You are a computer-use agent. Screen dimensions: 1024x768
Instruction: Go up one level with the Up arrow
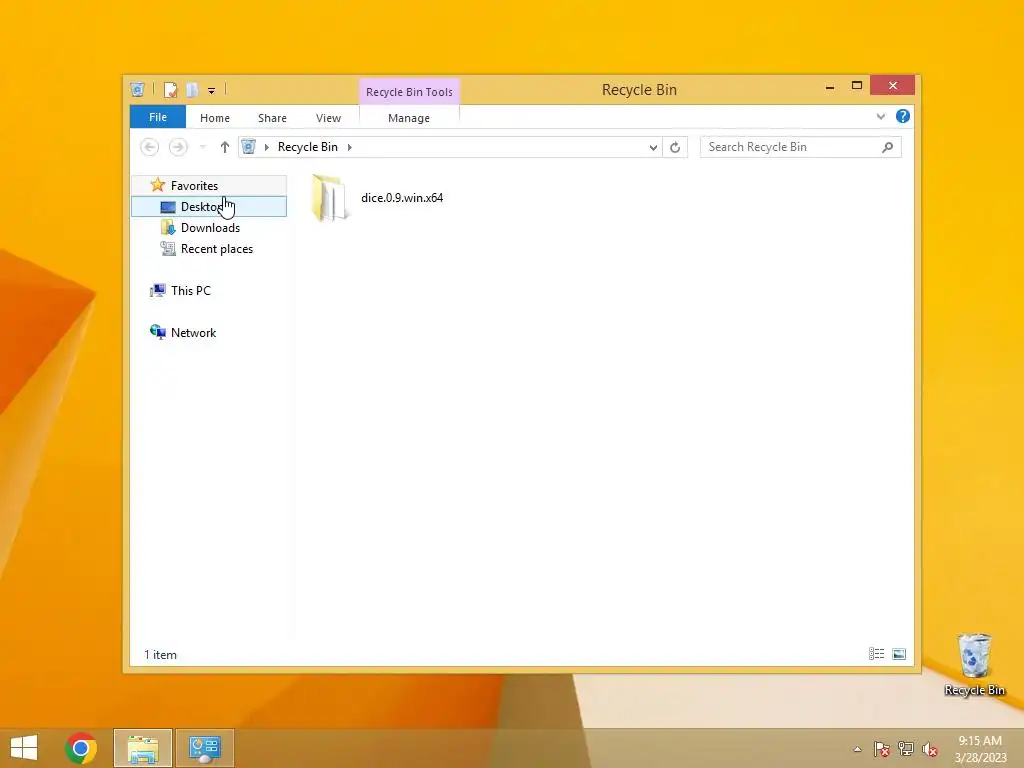tap(225, 147)
